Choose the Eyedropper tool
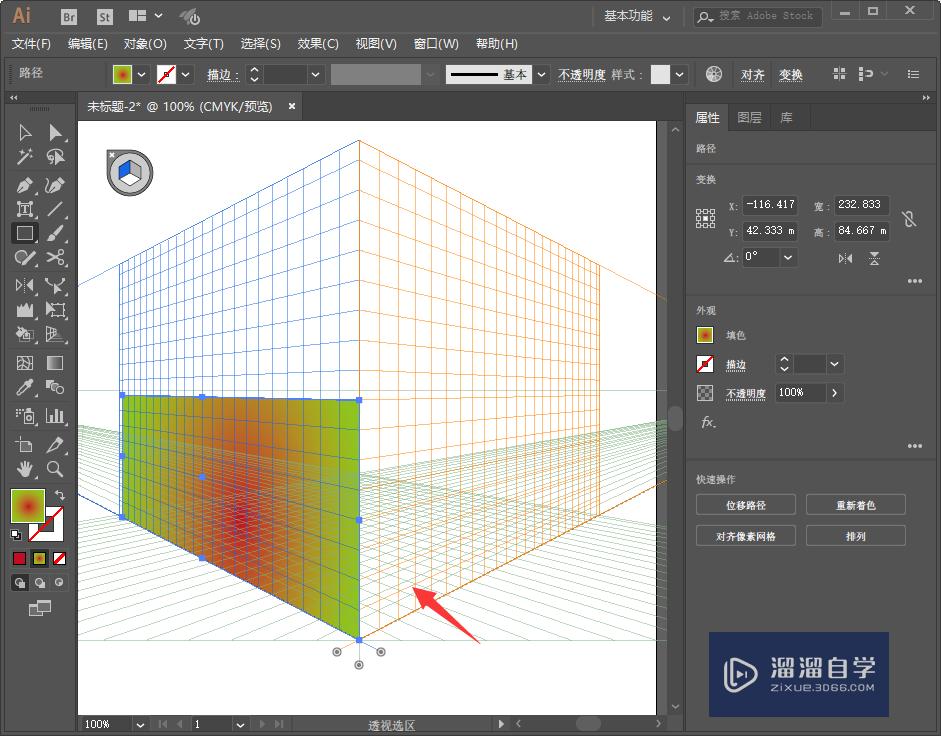Screen dimensions: 941x736 tap(25, 388)
